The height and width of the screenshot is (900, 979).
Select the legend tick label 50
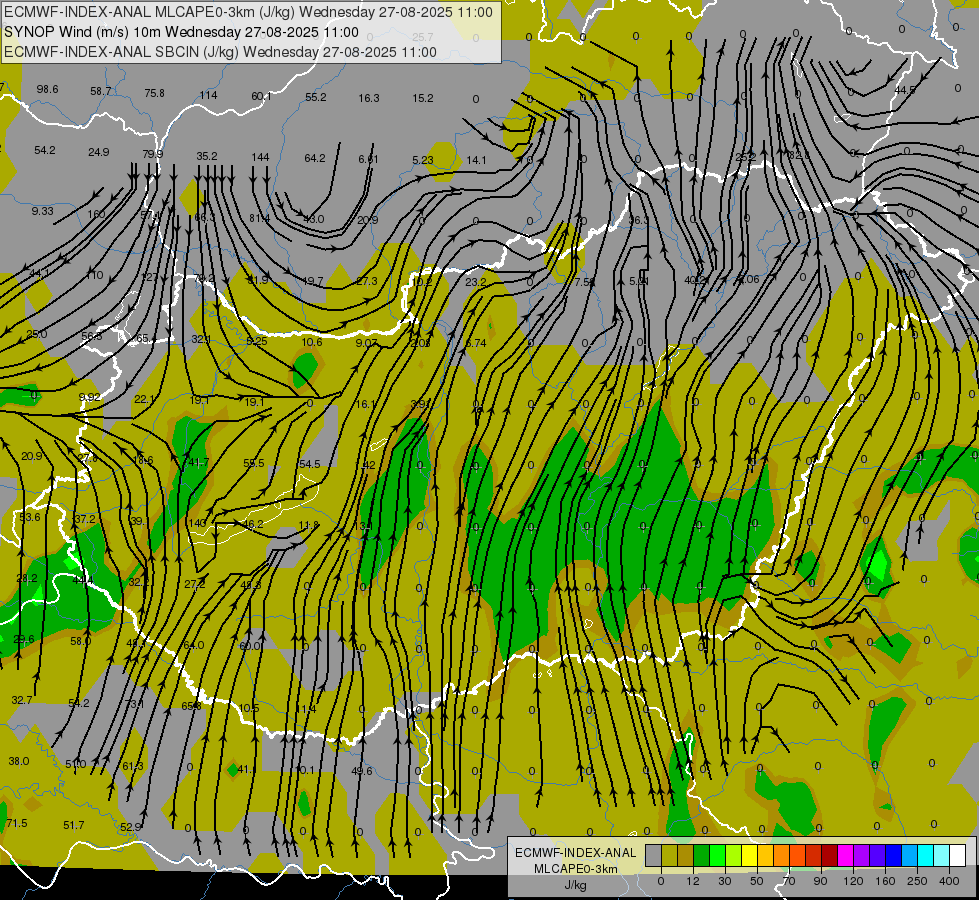pyautogui.click(x=757, y=881)
